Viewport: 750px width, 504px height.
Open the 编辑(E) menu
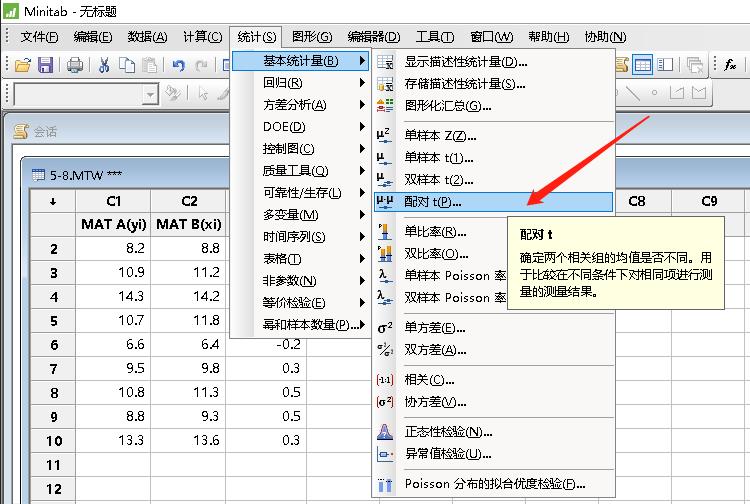coord(93,37)
